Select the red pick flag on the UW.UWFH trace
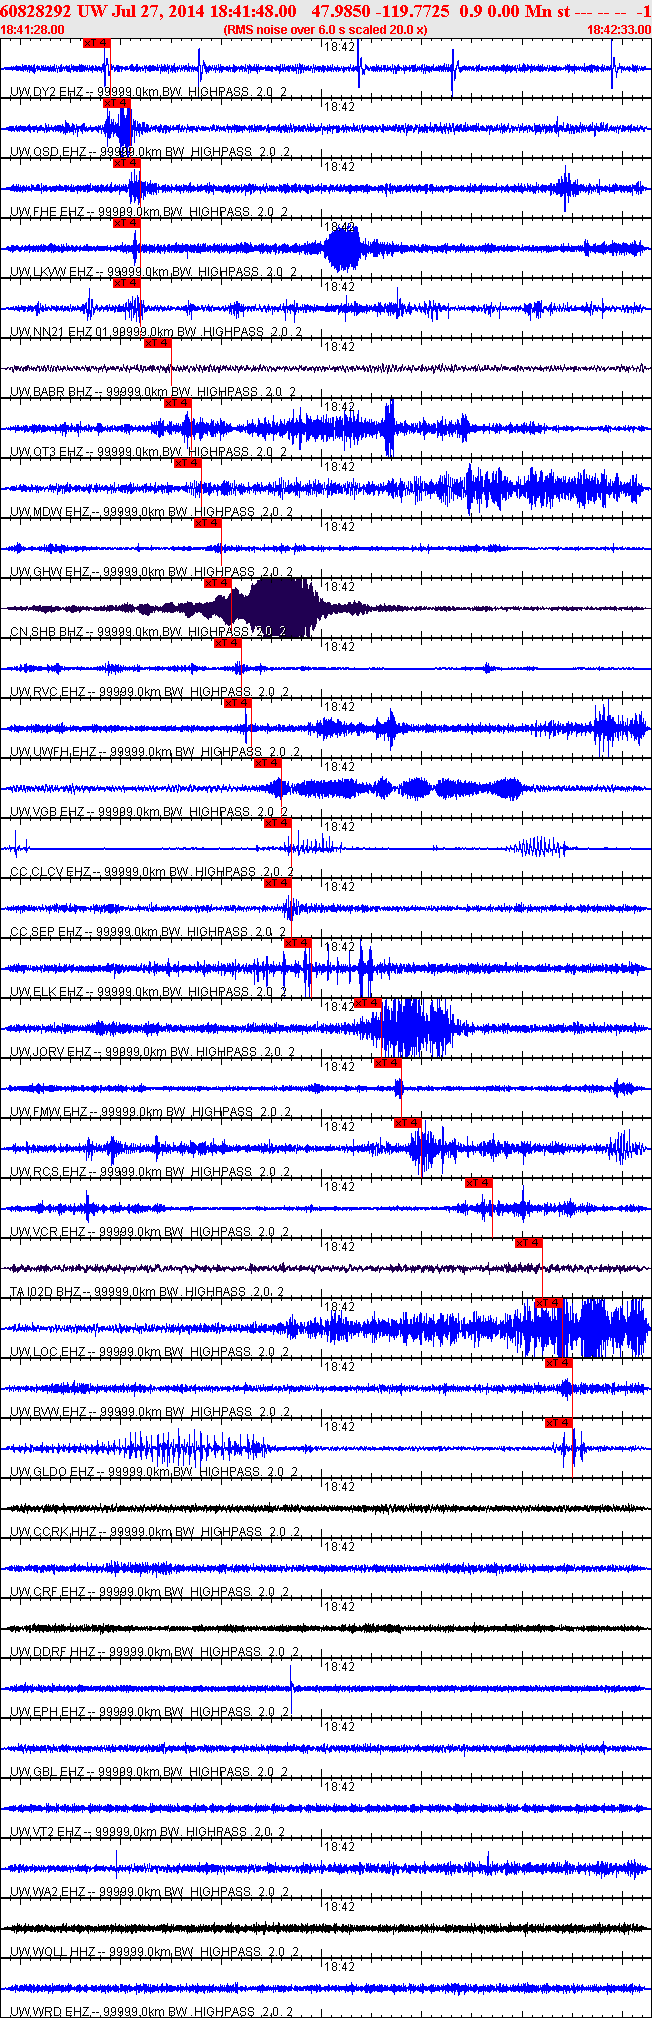Image resolution: width=652 pixels, height=2018 pixels. [238, 703]
